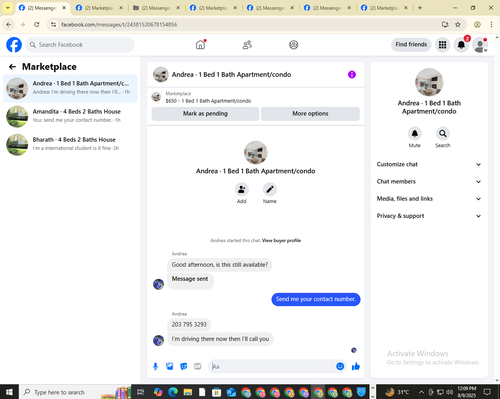Switch to the third Messenger browser tab
Image resolution: width=500 pixels, height=399 pixels.
157,8
